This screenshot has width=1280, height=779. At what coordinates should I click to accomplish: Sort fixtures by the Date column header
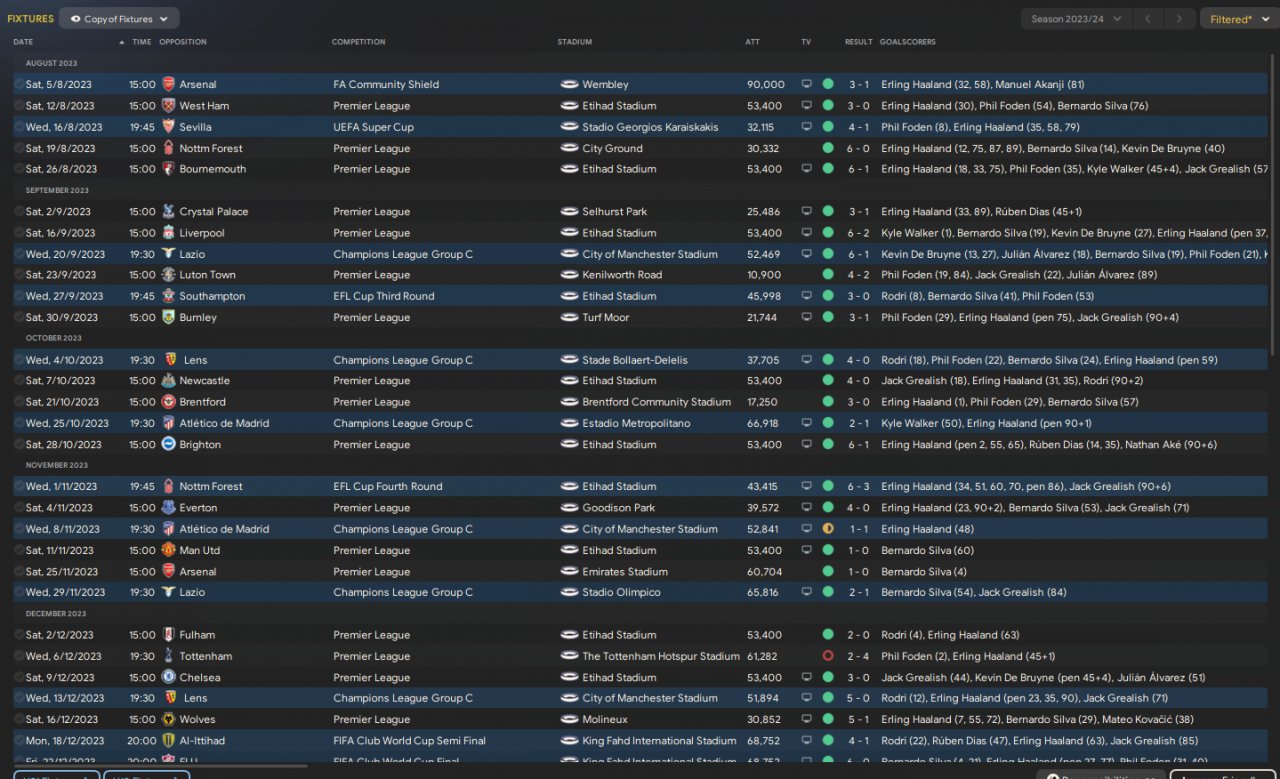23,42
